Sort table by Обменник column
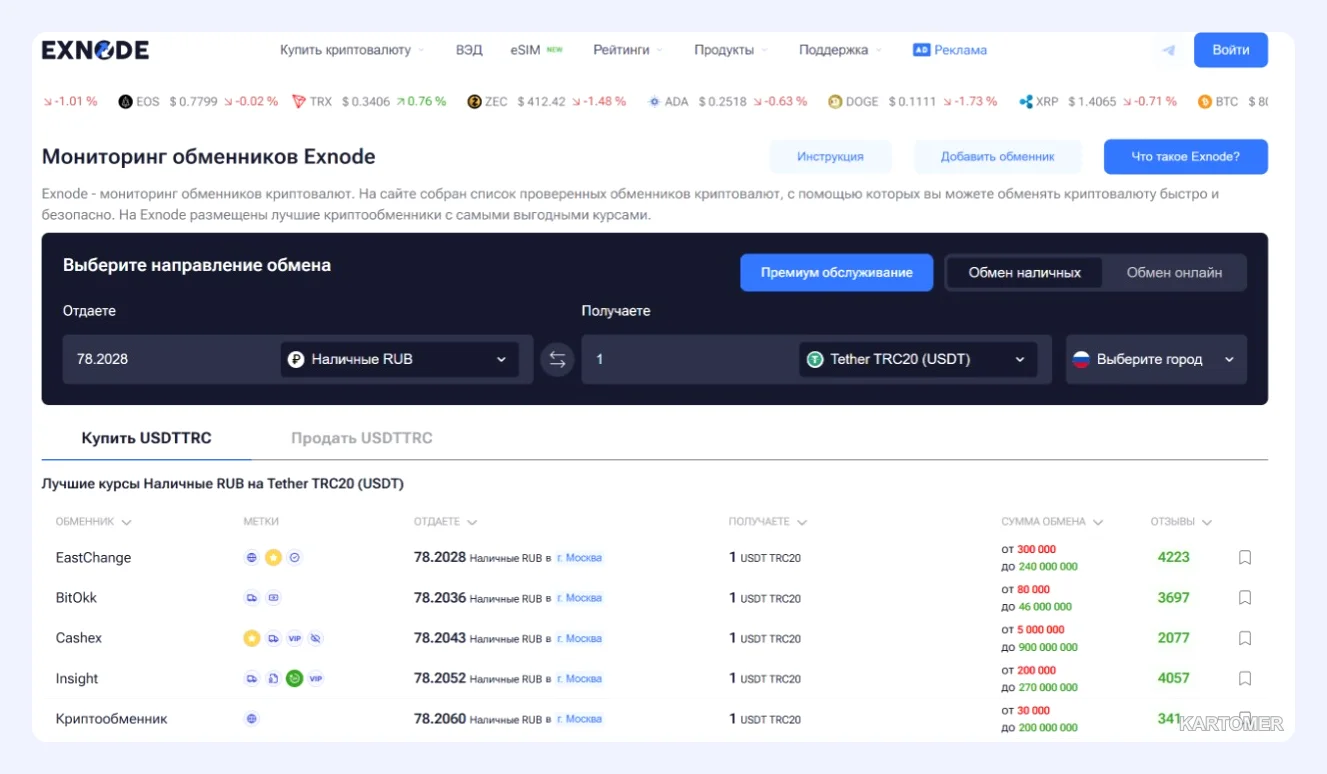The width and height of the screenshot is (1327, 774). point(94,522)
